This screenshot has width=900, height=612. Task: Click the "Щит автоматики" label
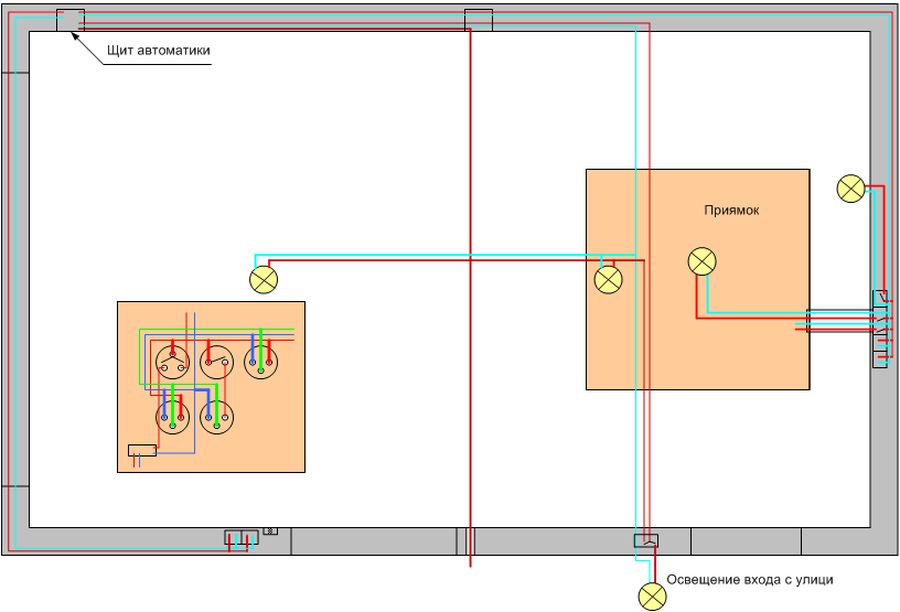pos(158,50)
